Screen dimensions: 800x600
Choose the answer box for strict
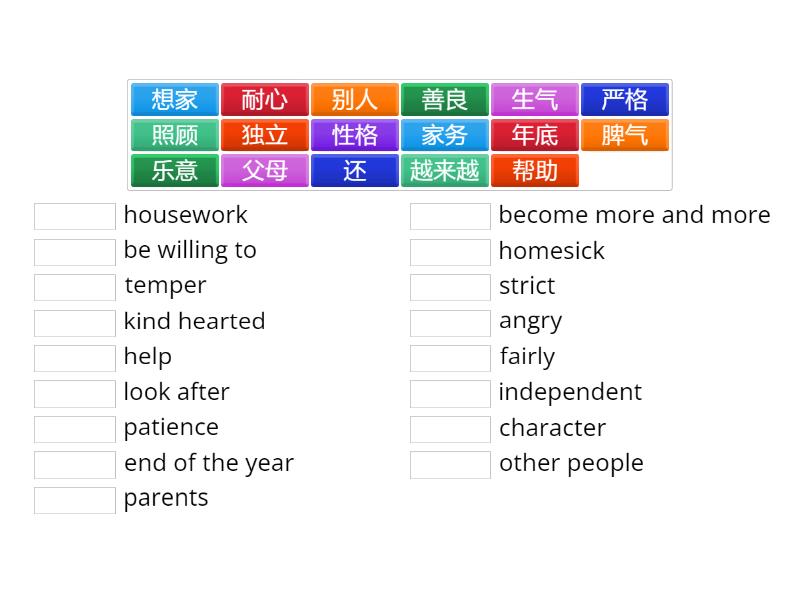450,287
